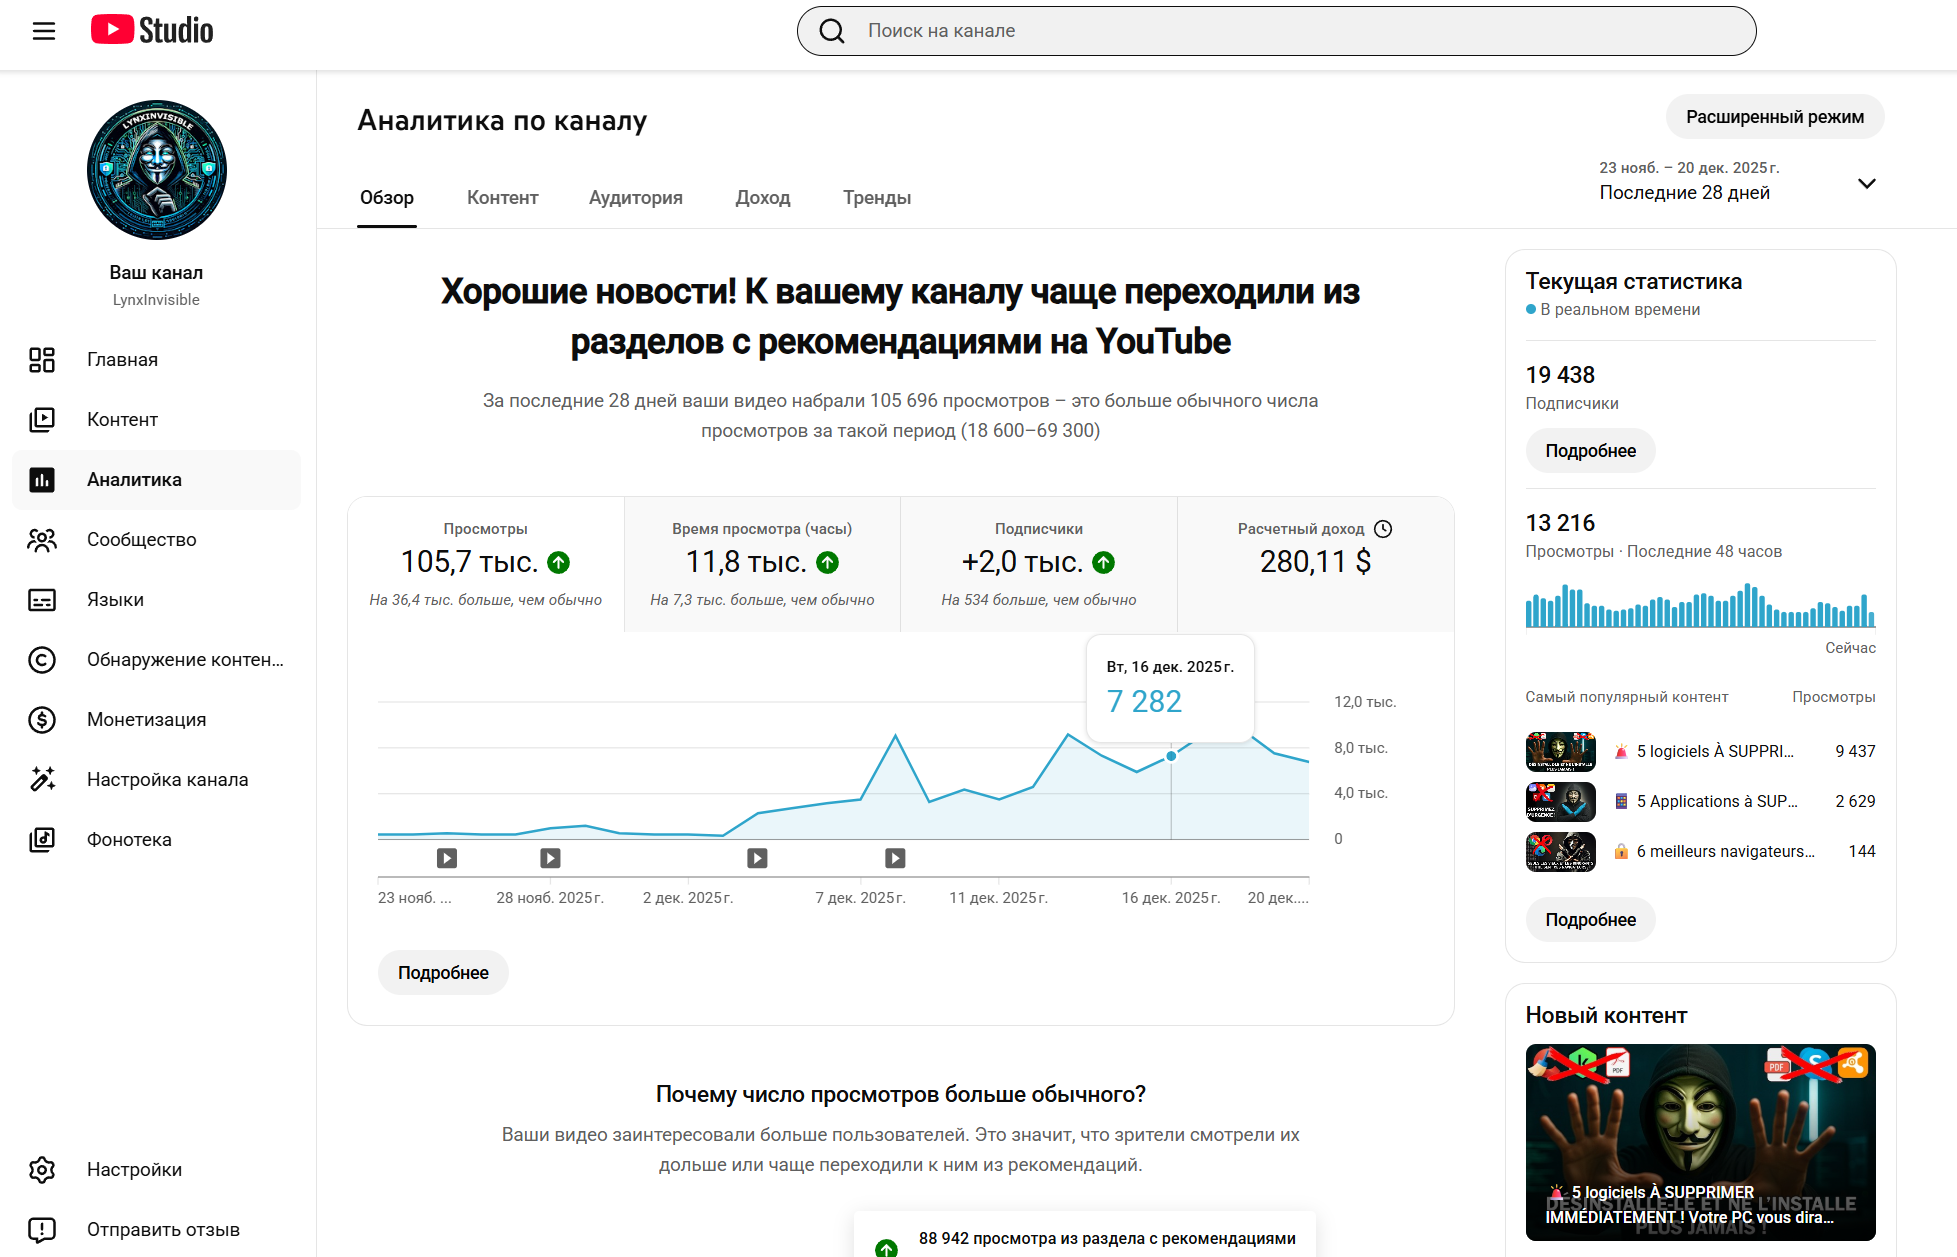Image resolution: width=1957 pixels, height=1257 pixels.
Task: Select the Подписчики metric card
Action: [1038, 564]
